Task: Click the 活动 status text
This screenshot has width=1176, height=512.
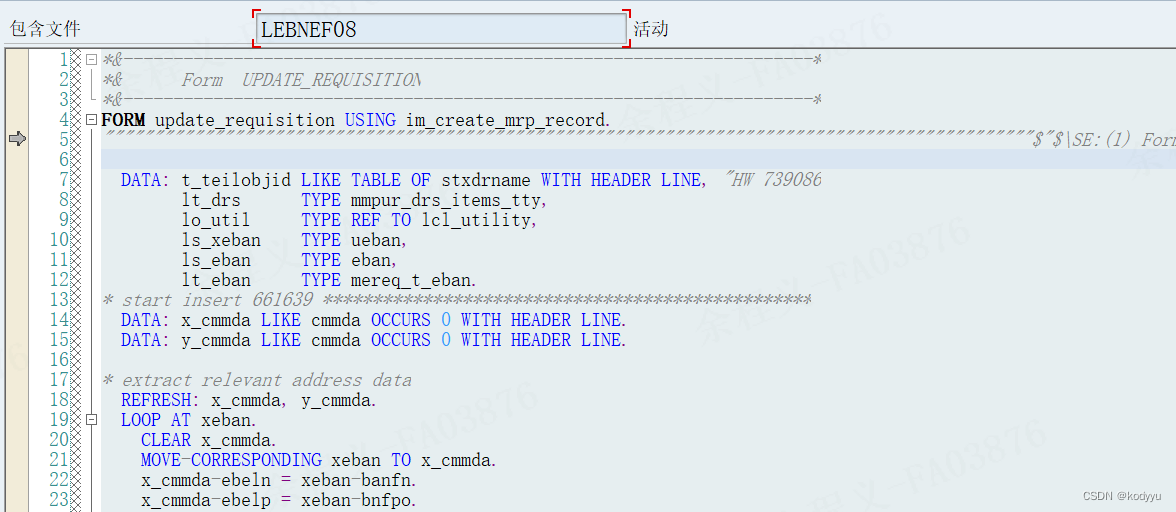Action: point(651,29)
